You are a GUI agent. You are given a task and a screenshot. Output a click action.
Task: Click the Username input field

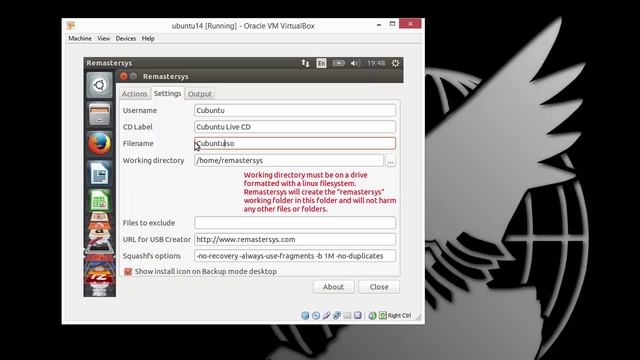point(295,111)
